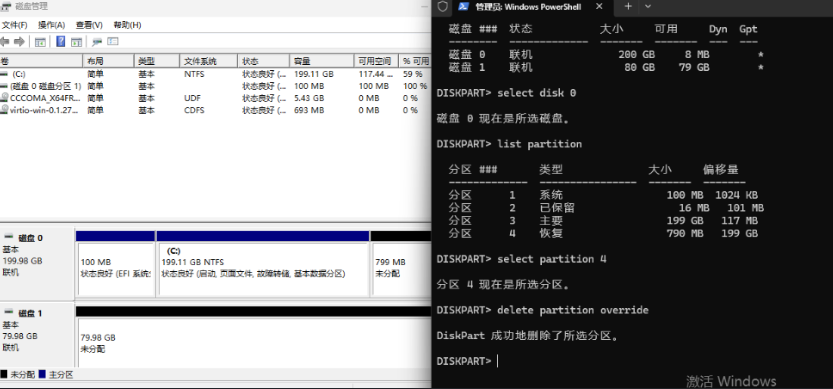
Task: Click the forward arrow in Disk Management toolbar
Action: (19, 41)
